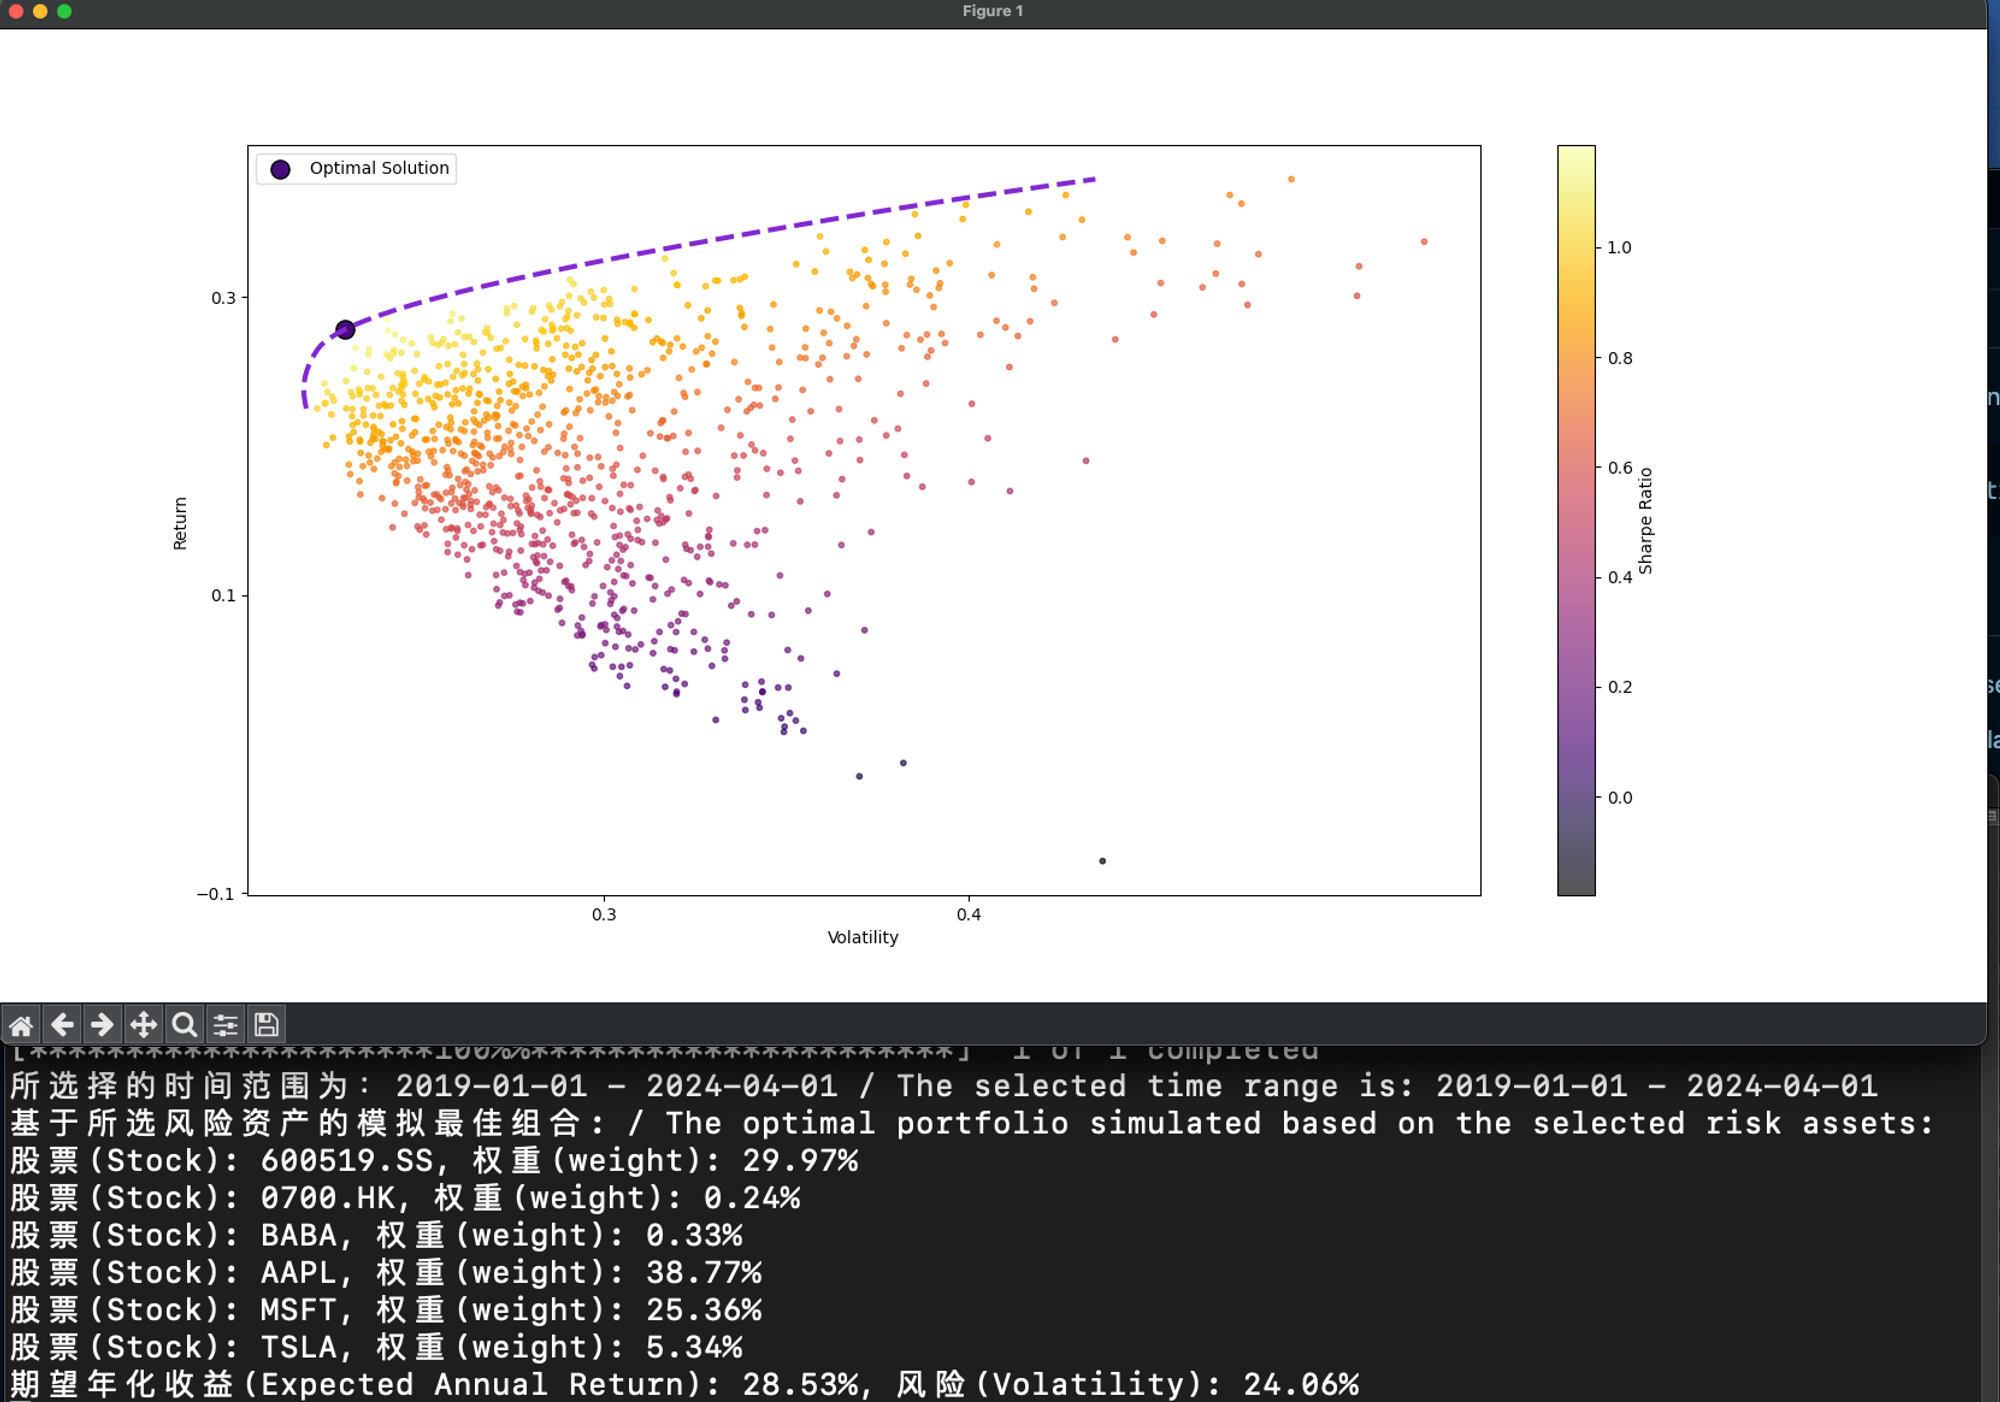Screen dimensions: 2000x1402
Task: Click the Volatility x-axis label
Action: (863, 937)
